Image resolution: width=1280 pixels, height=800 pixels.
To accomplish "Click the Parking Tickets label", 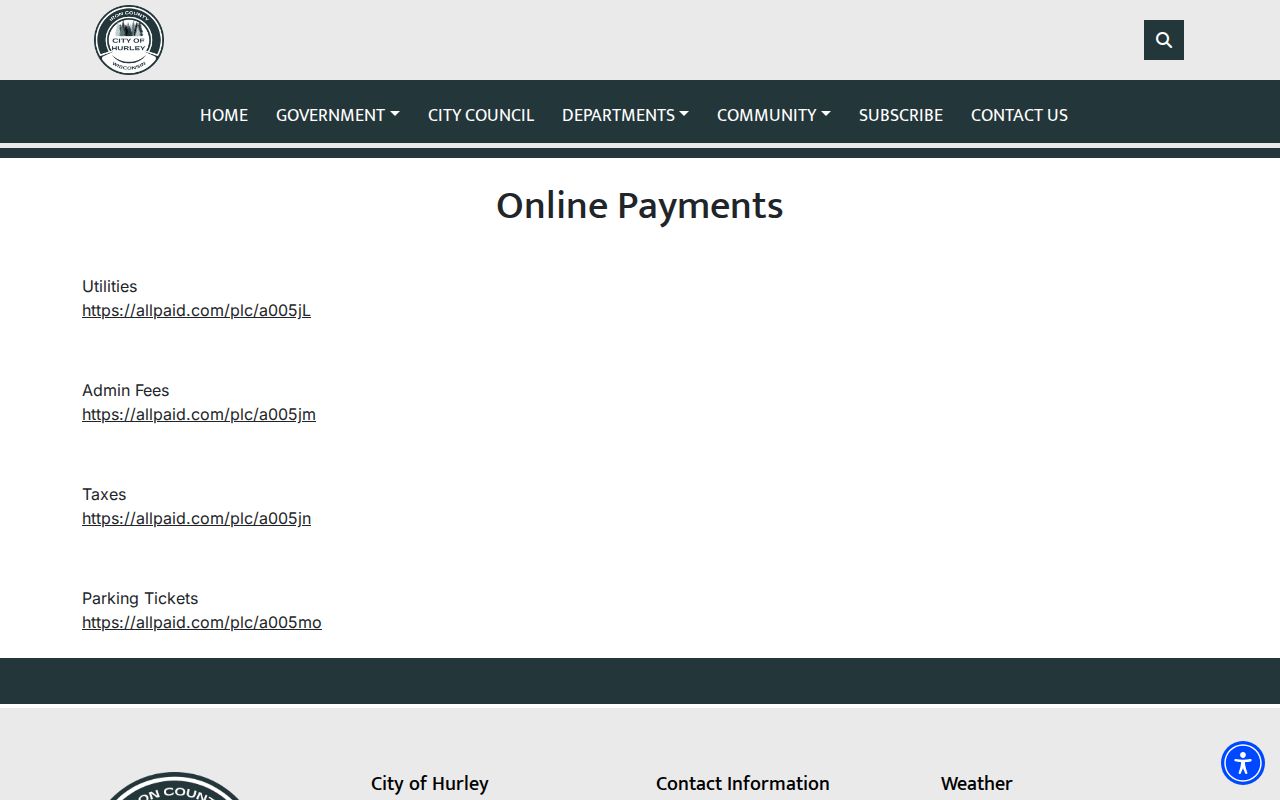I will click(x=140, y=598).
